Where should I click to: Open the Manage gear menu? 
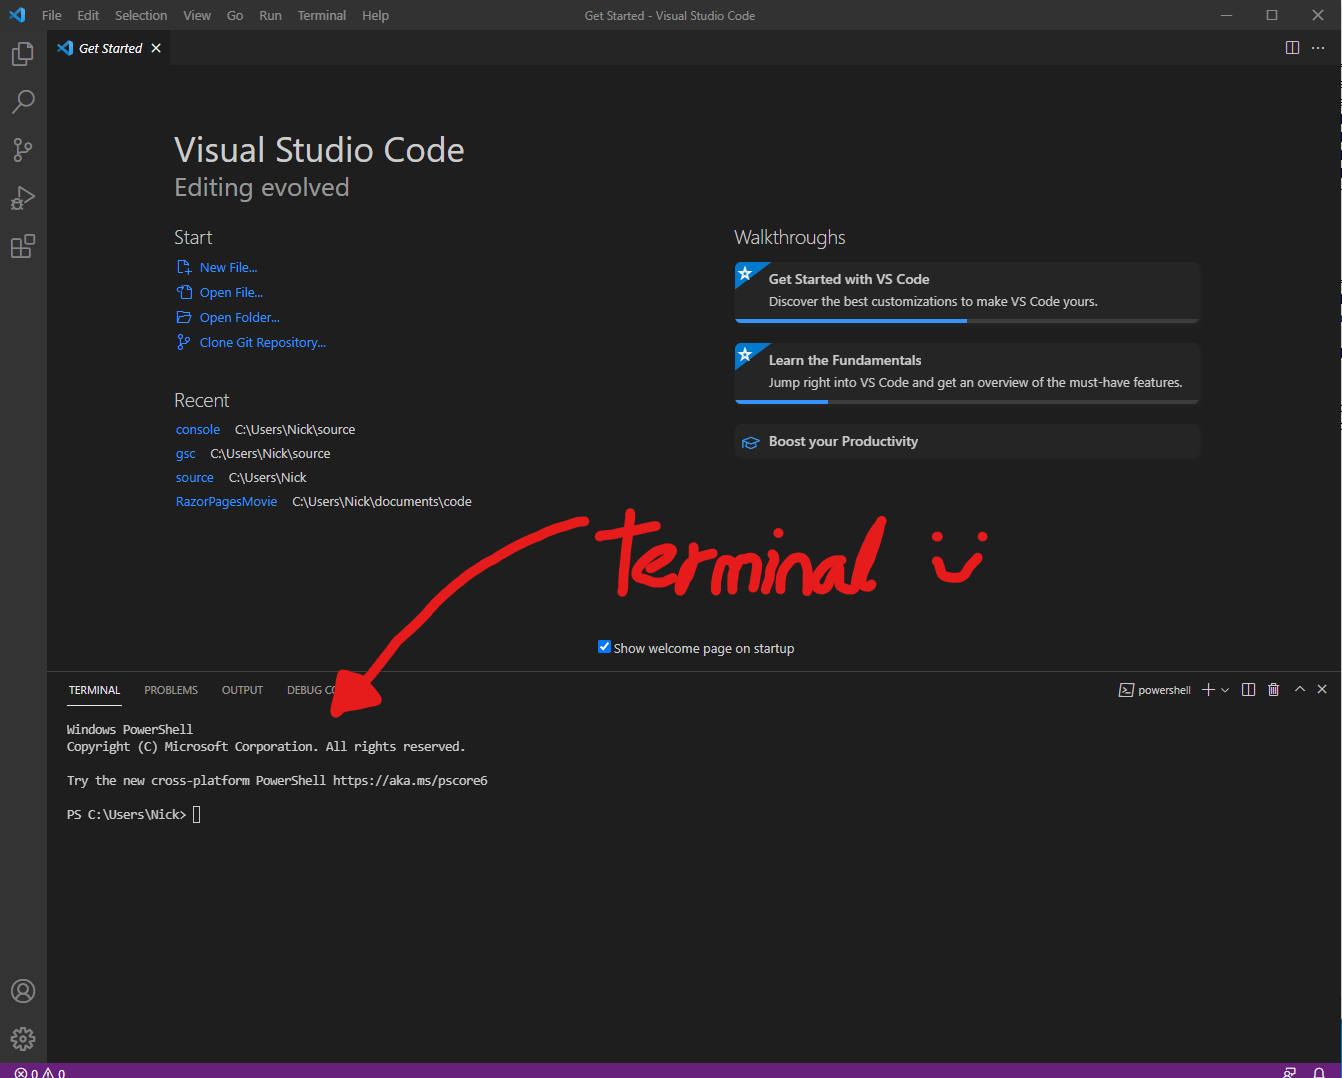pyautogui.click(x=23, y=1039)
